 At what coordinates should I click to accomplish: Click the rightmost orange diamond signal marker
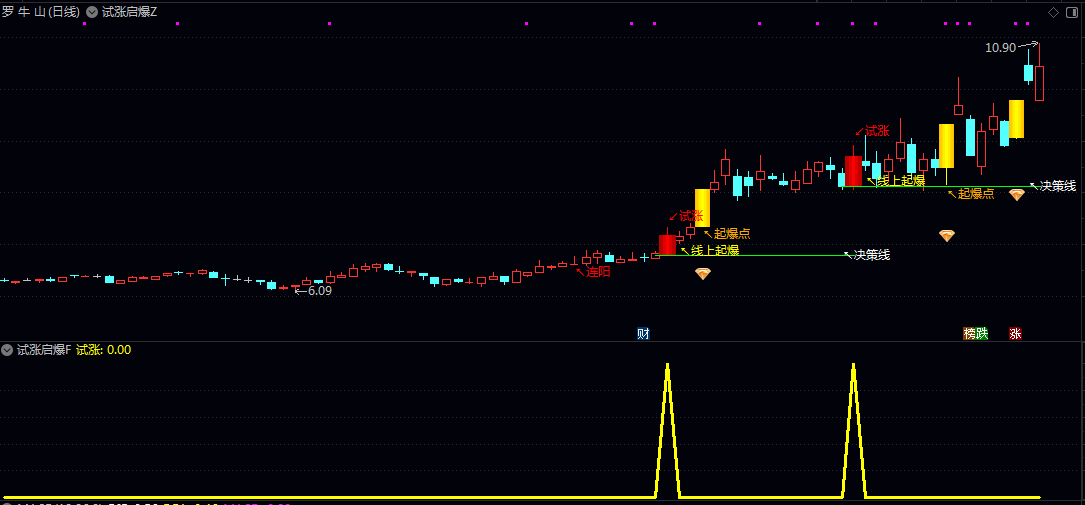tap(1016, 195)
